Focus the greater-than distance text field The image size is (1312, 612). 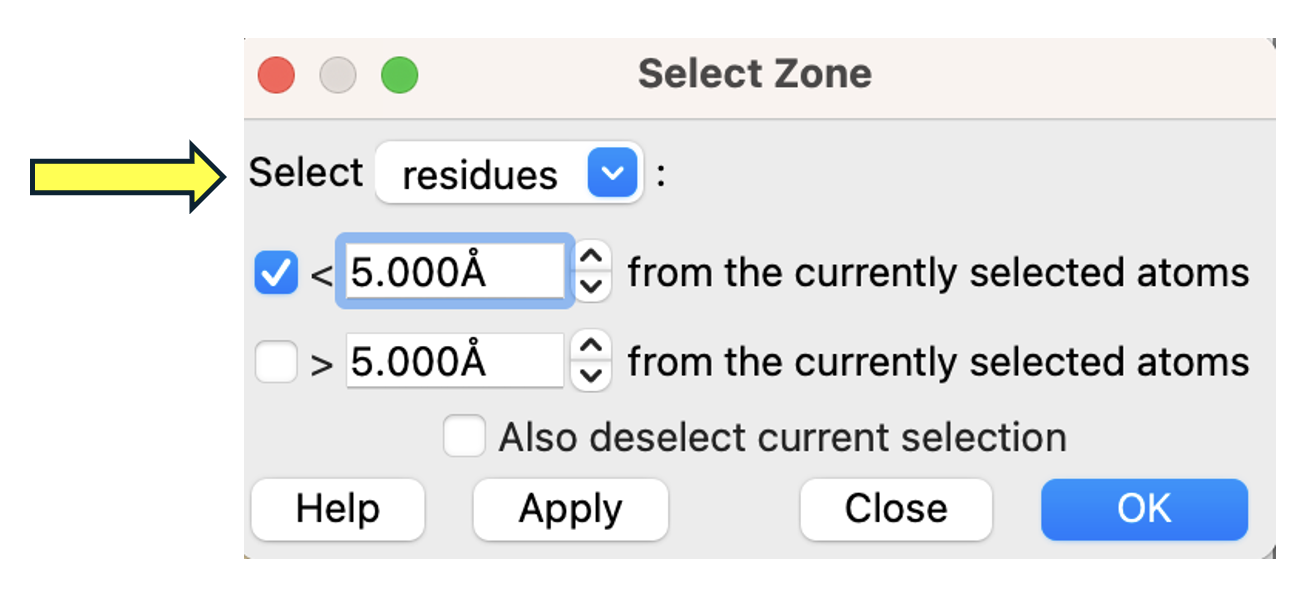pyautogui.click(x=455, y=362)
